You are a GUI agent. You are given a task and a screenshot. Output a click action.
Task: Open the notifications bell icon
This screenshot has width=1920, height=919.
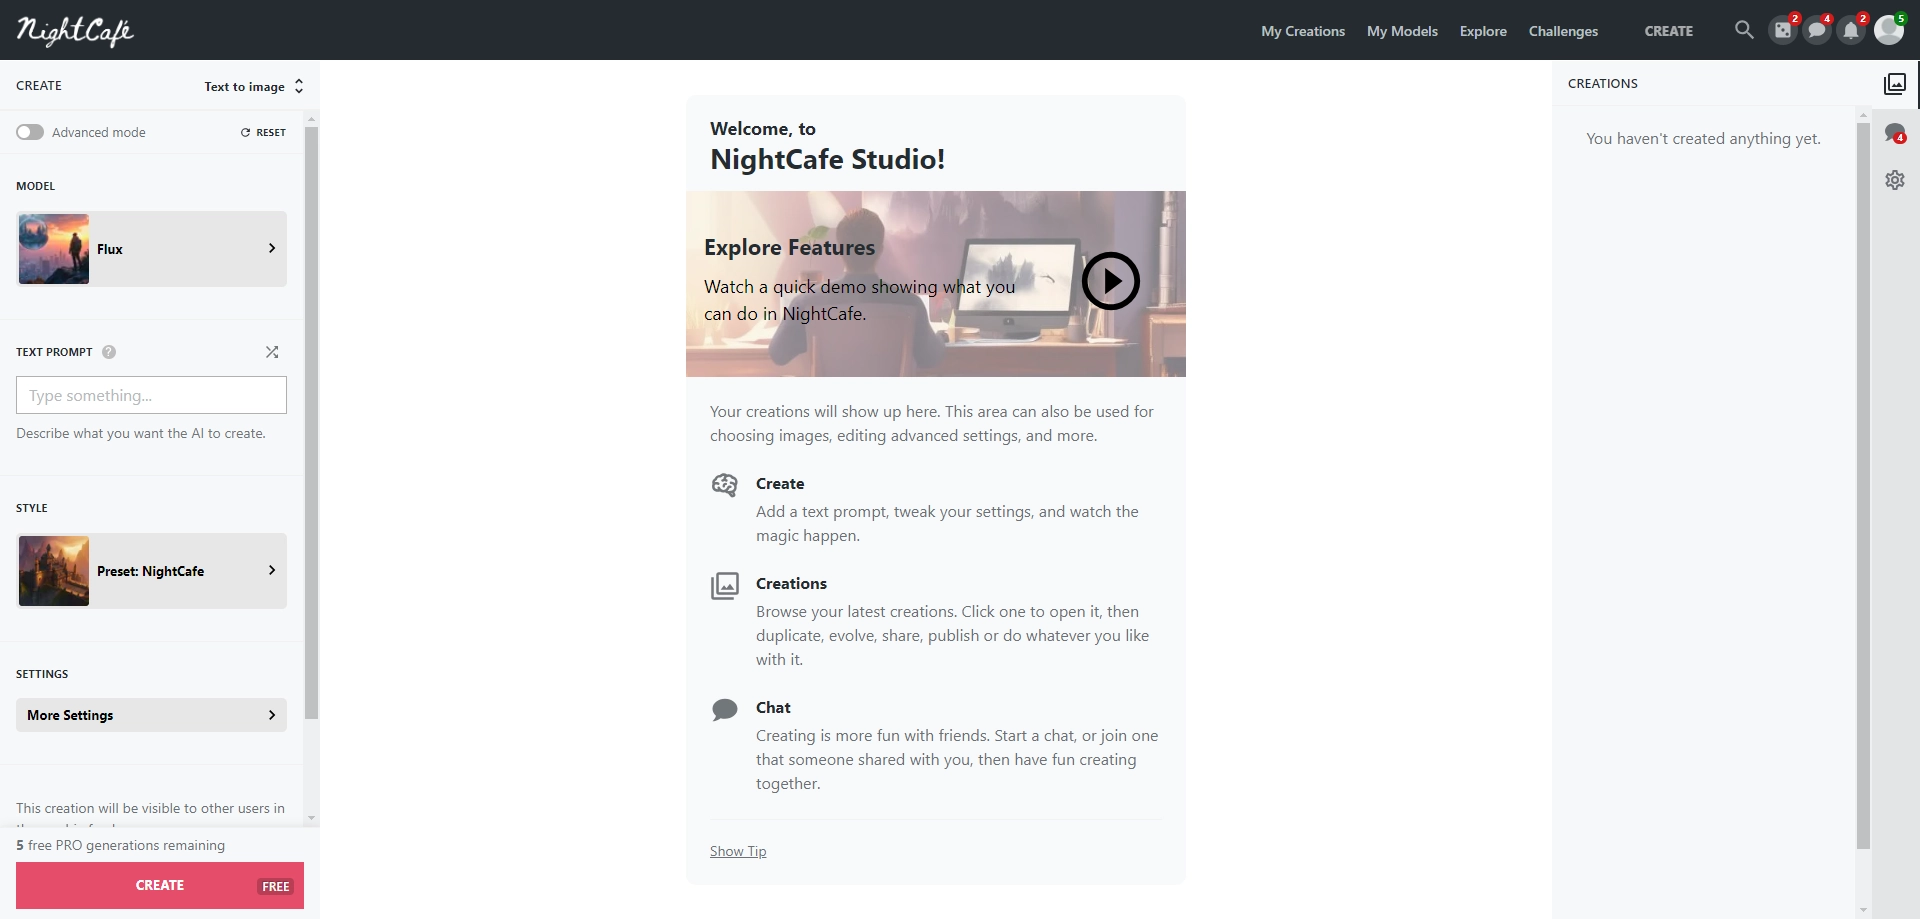pos(1851,30)
